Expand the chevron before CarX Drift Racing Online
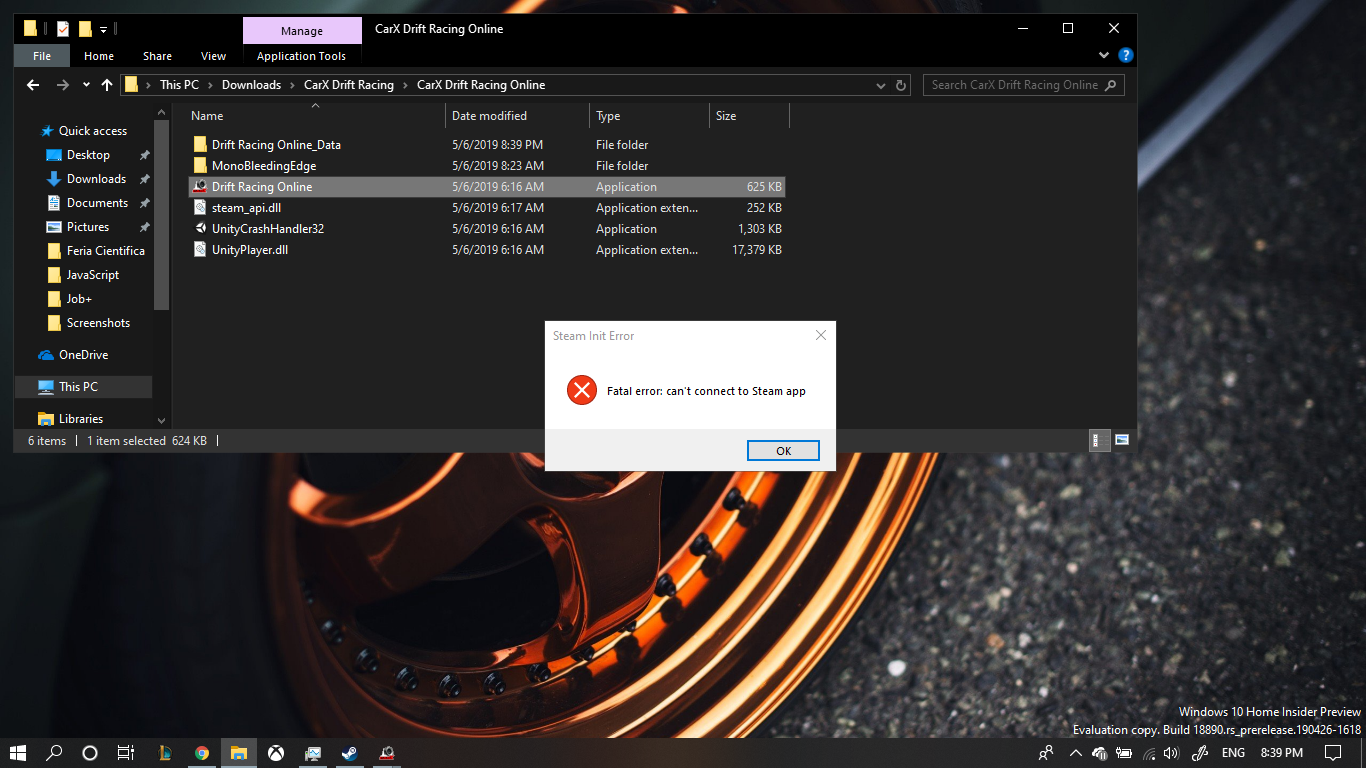Image resolution: width=1366 pixels, height=768 pixels. [x=405, y=85]
